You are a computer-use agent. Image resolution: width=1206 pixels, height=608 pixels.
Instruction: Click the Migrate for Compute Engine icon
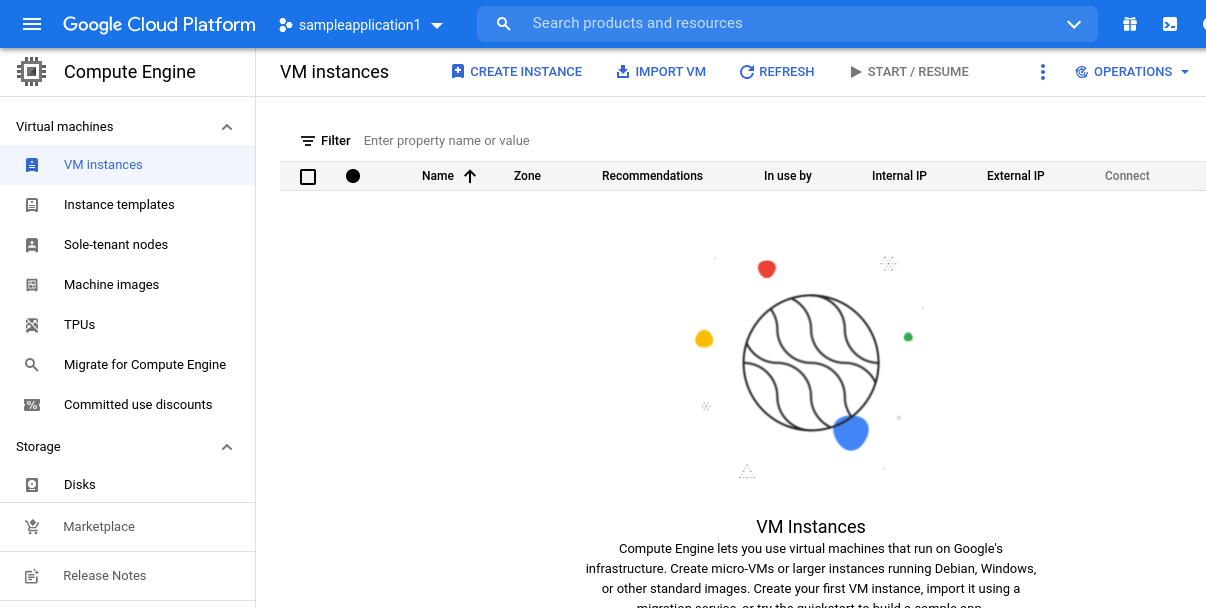32,365
